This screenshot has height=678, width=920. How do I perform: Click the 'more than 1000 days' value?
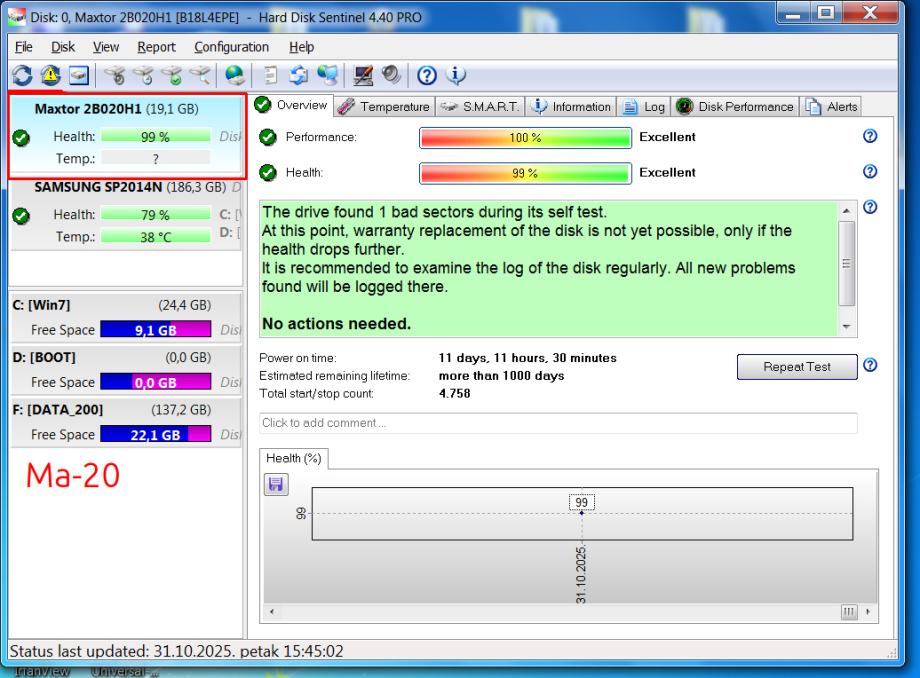pos(502,376)
